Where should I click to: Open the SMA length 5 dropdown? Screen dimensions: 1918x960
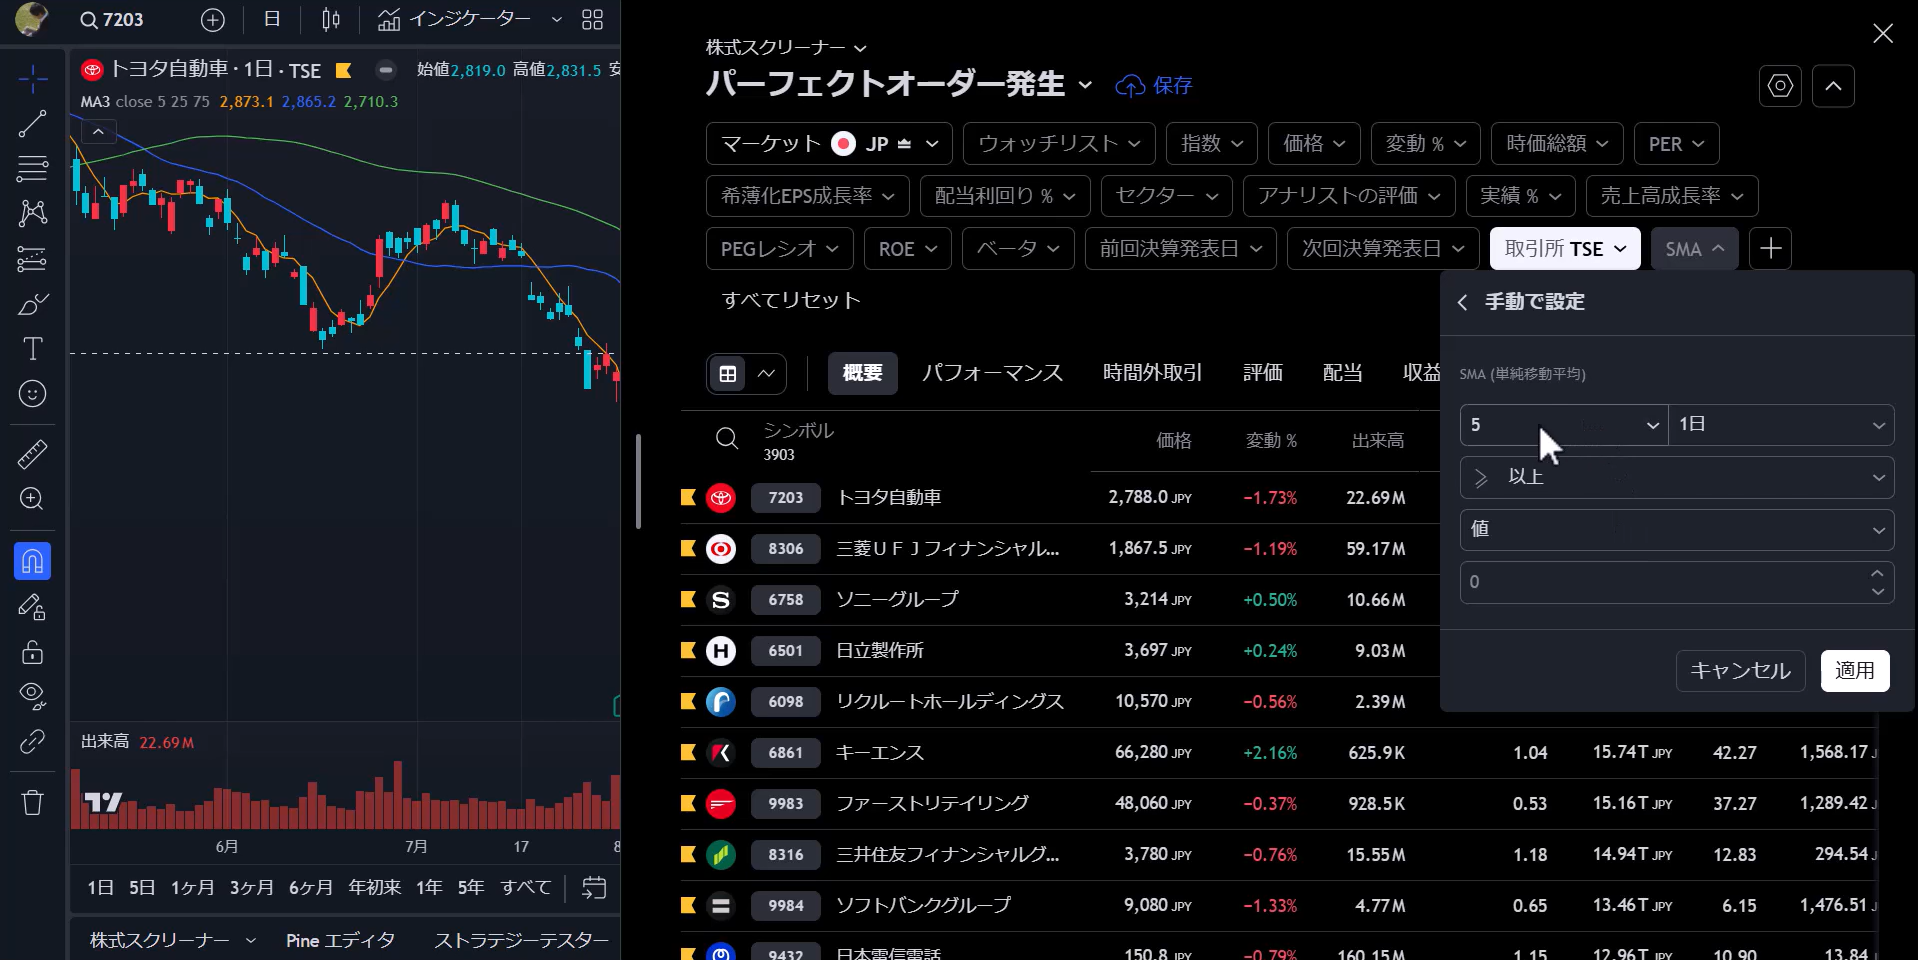[1564, 425]
